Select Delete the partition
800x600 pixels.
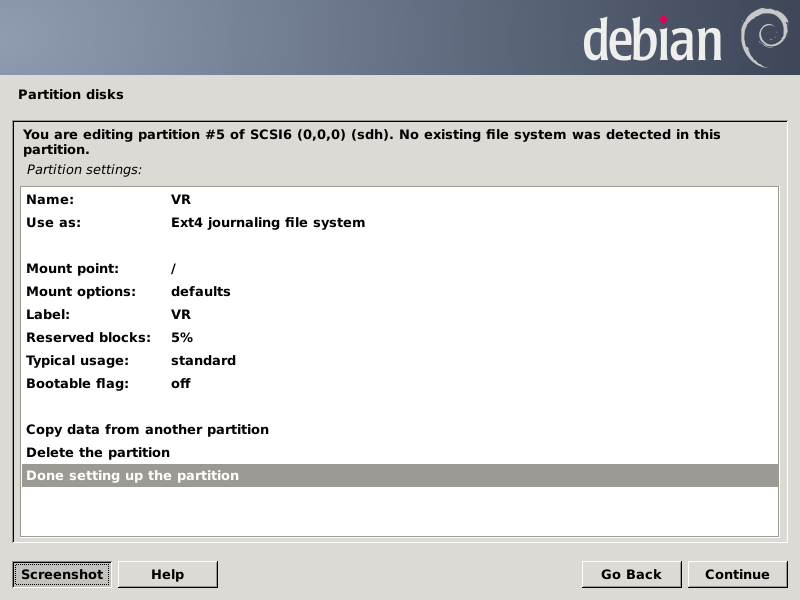[98, 452]
